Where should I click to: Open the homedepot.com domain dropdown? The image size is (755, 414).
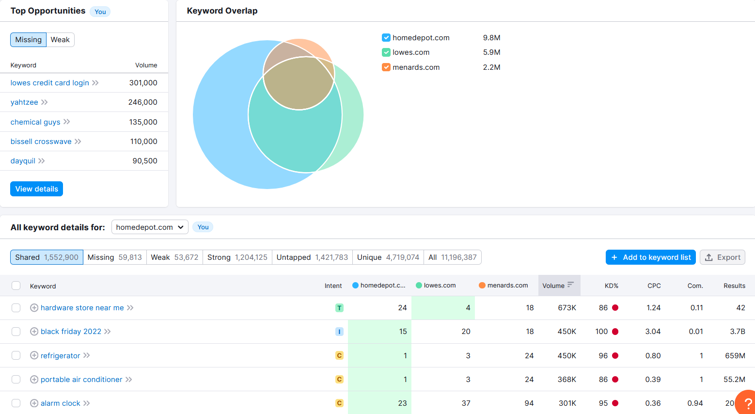150,227
